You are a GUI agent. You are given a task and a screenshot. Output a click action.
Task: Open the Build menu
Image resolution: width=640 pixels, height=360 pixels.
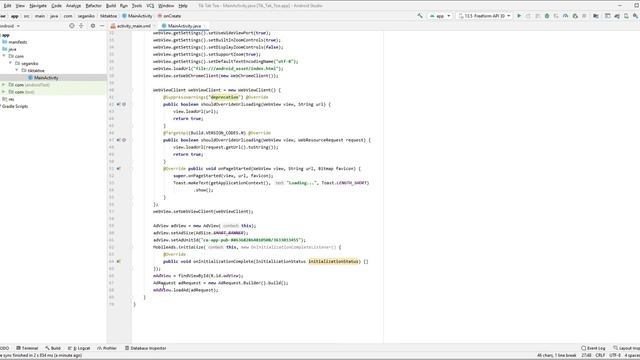tap(111, 6)
